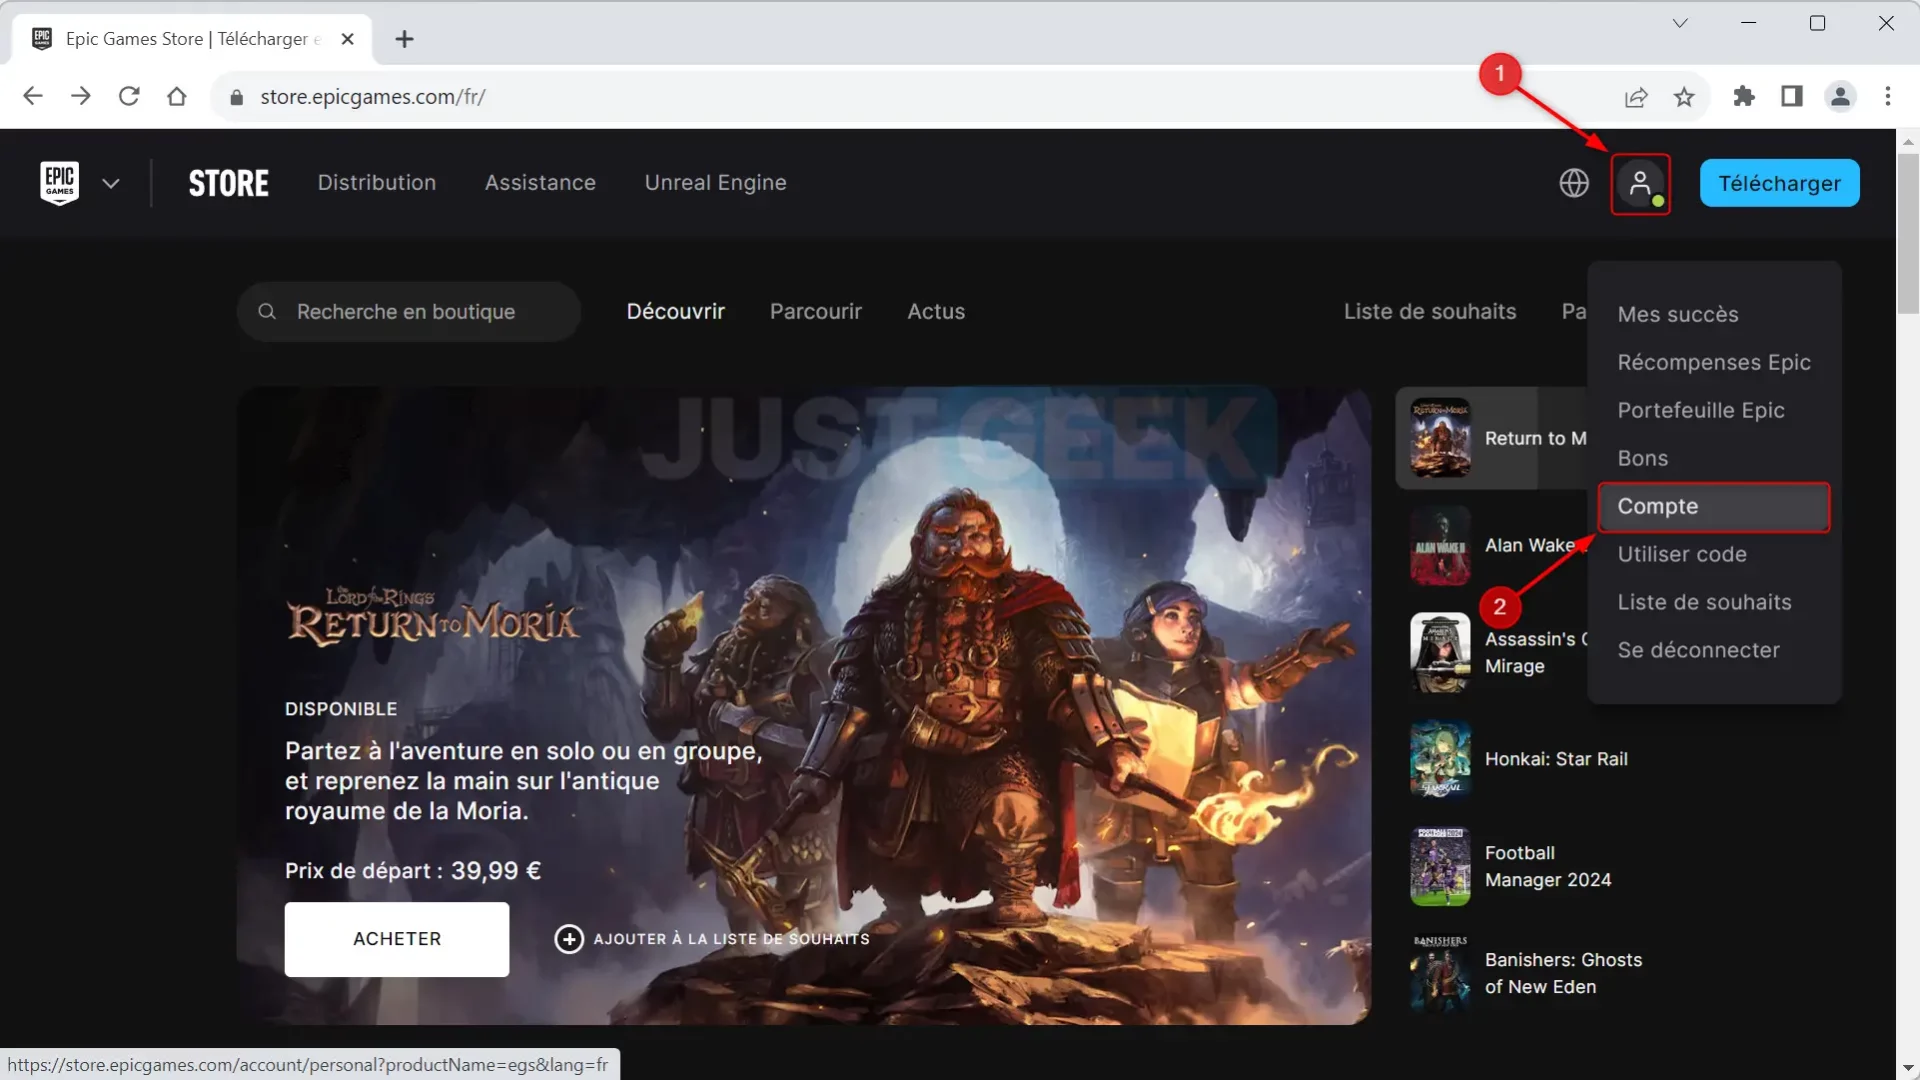Open the Assistance menu
The image size is (1920, 1080).
tap(540, 183)
